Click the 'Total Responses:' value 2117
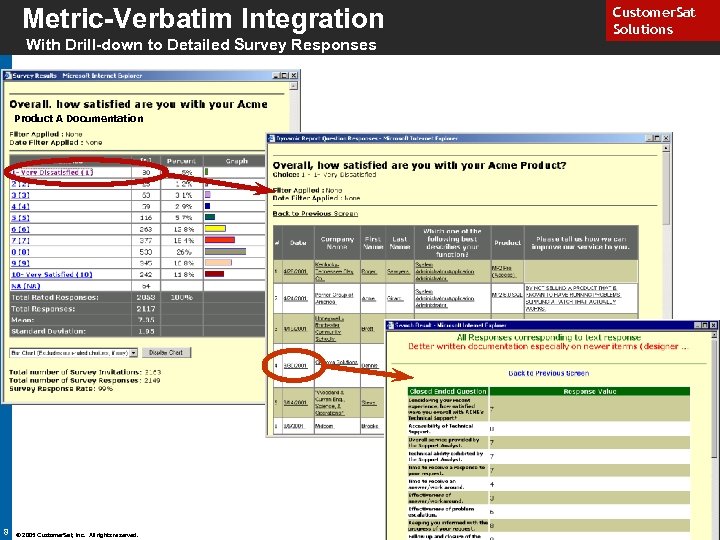The height and width of the screenshot is (540, 720). coord(146,309)
